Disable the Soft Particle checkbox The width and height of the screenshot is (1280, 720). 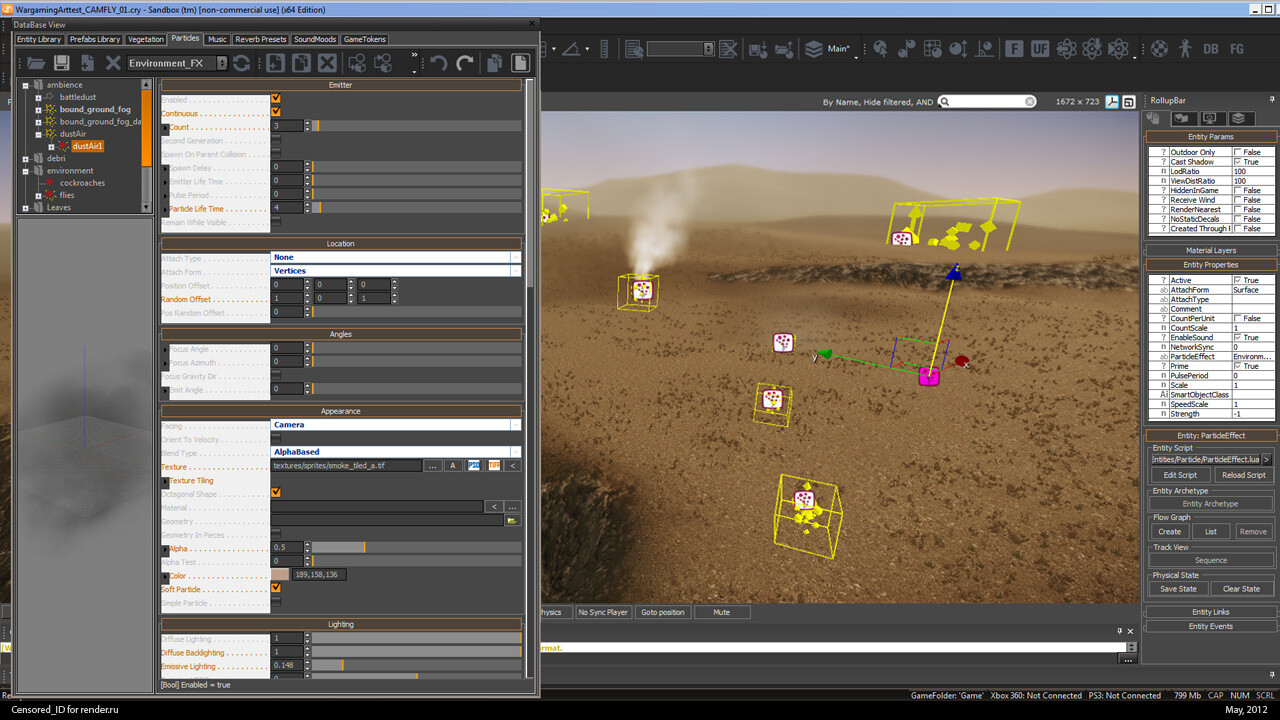click(276, 588)
